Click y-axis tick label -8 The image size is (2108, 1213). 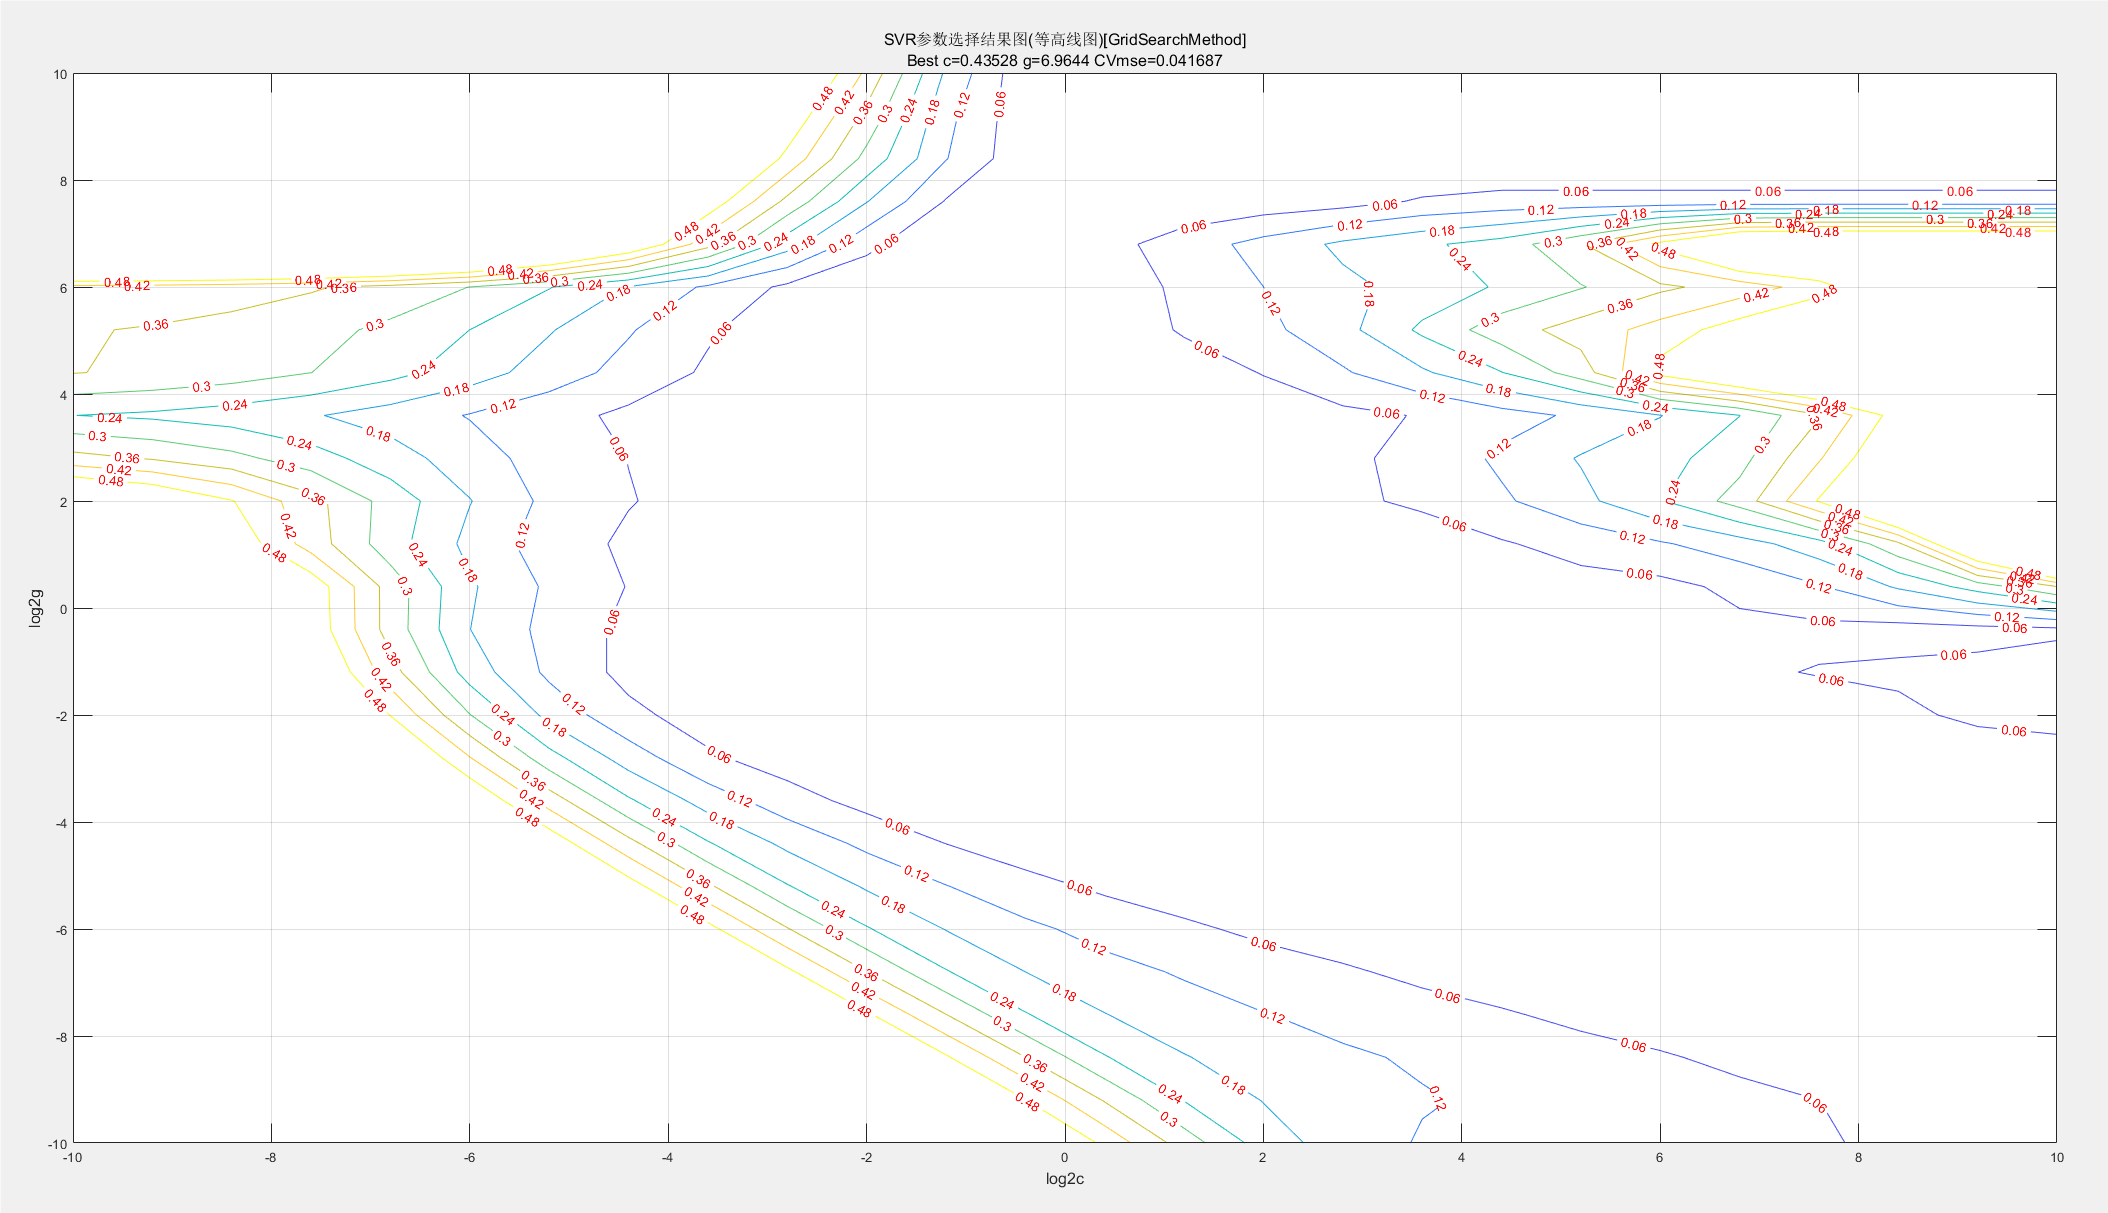tap(60, 1037)
